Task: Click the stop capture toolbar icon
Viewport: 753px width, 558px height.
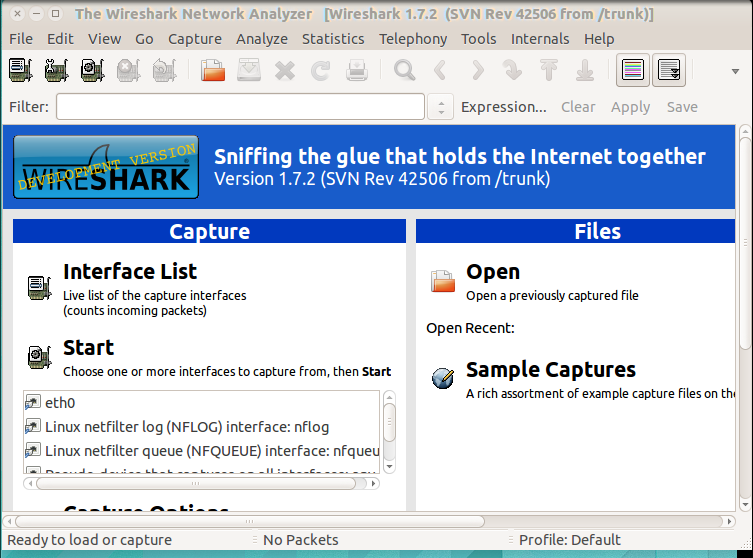Action: pyautogui.click(x=129, y=70)
